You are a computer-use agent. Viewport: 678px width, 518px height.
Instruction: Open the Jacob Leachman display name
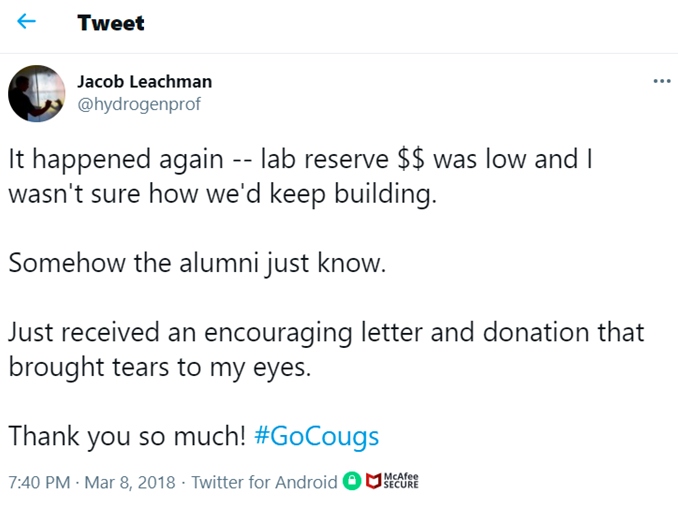tap(144, 81)
